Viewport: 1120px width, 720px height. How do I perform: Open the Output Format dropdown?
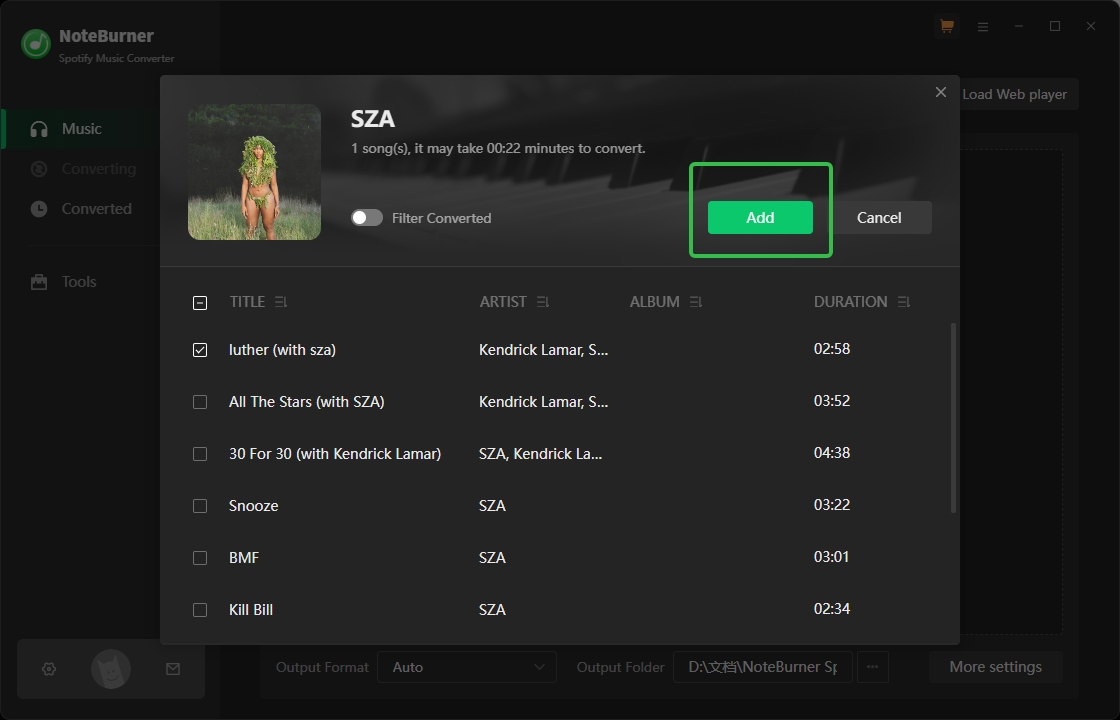coord(466,667)
